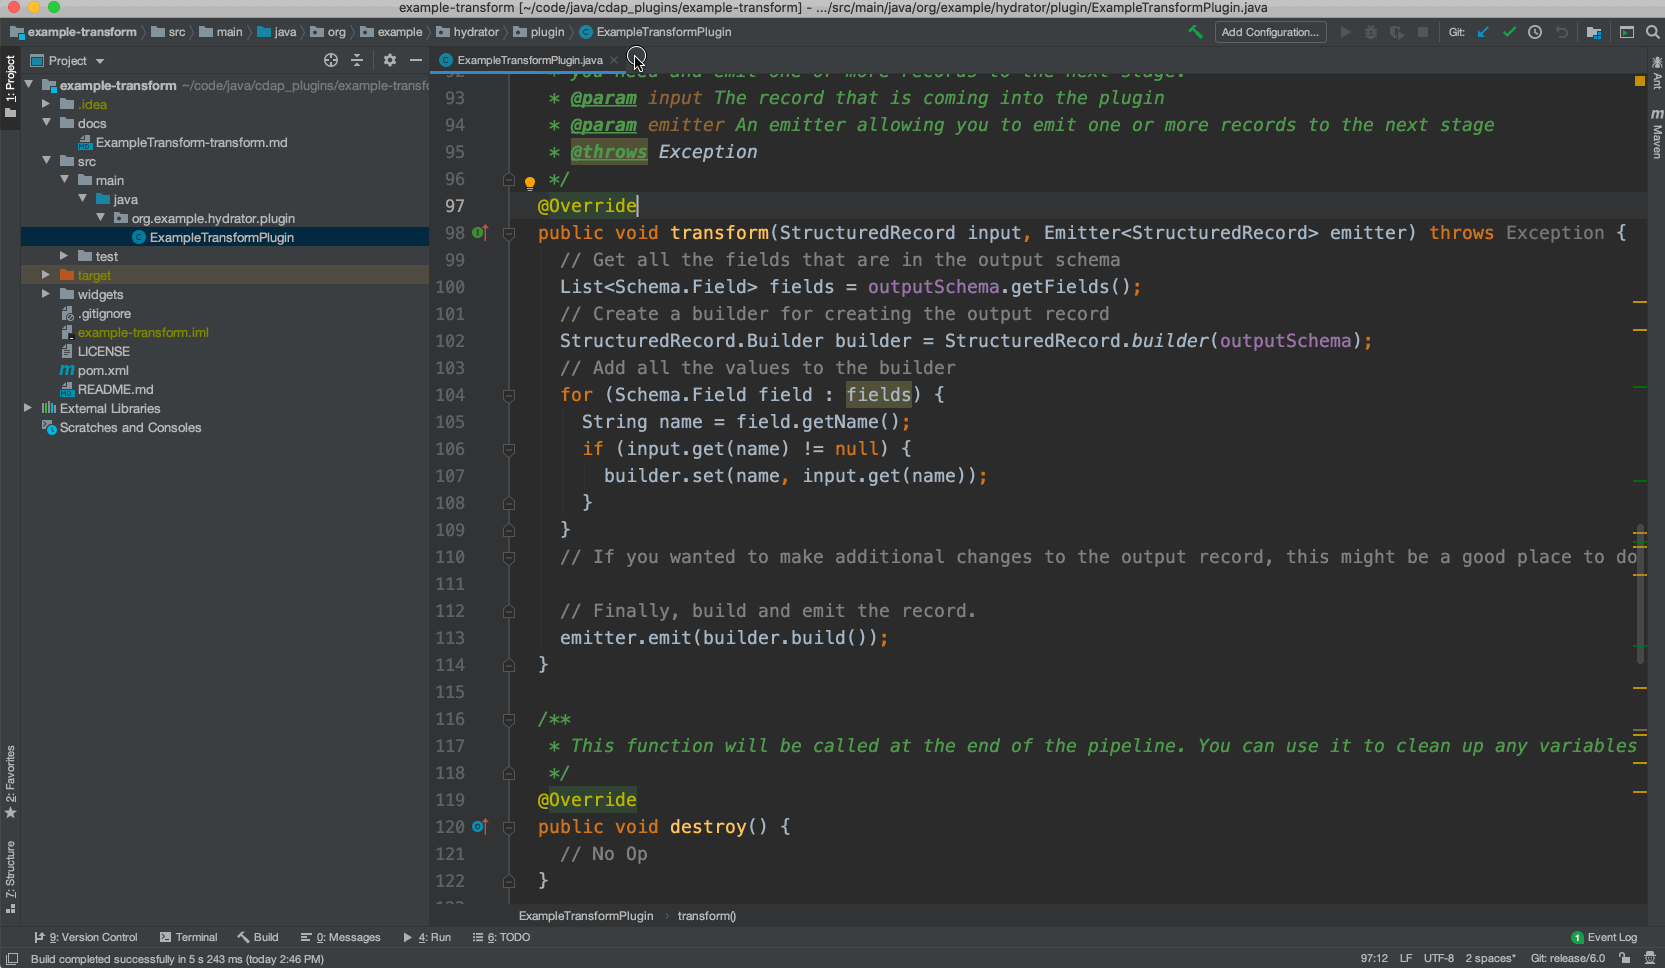Switch to the Version Control tab
This screenshot has height=968, width=1665.
[87, 937]
